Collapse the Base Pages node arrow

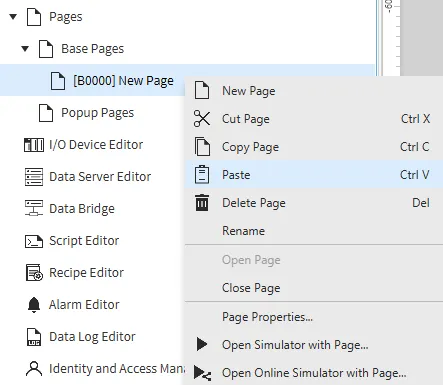[25, 49]
